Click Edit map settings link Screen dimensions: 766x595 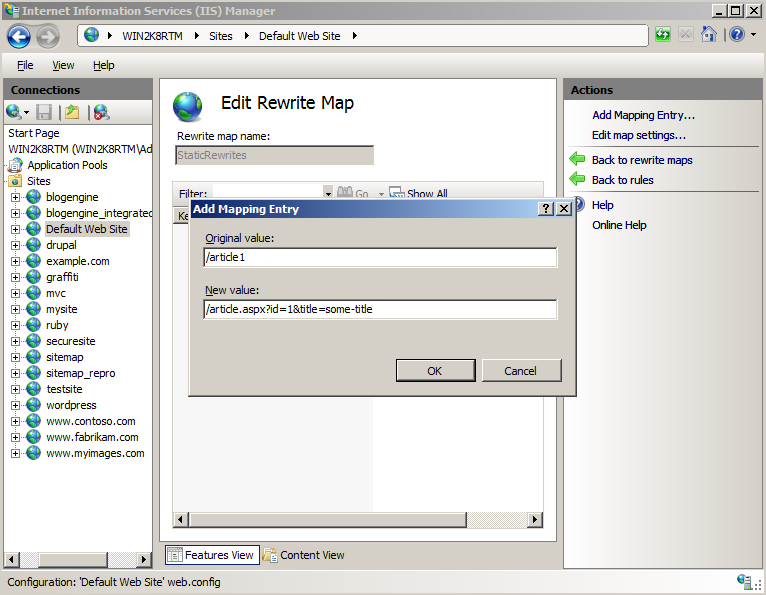coord(638,135)
